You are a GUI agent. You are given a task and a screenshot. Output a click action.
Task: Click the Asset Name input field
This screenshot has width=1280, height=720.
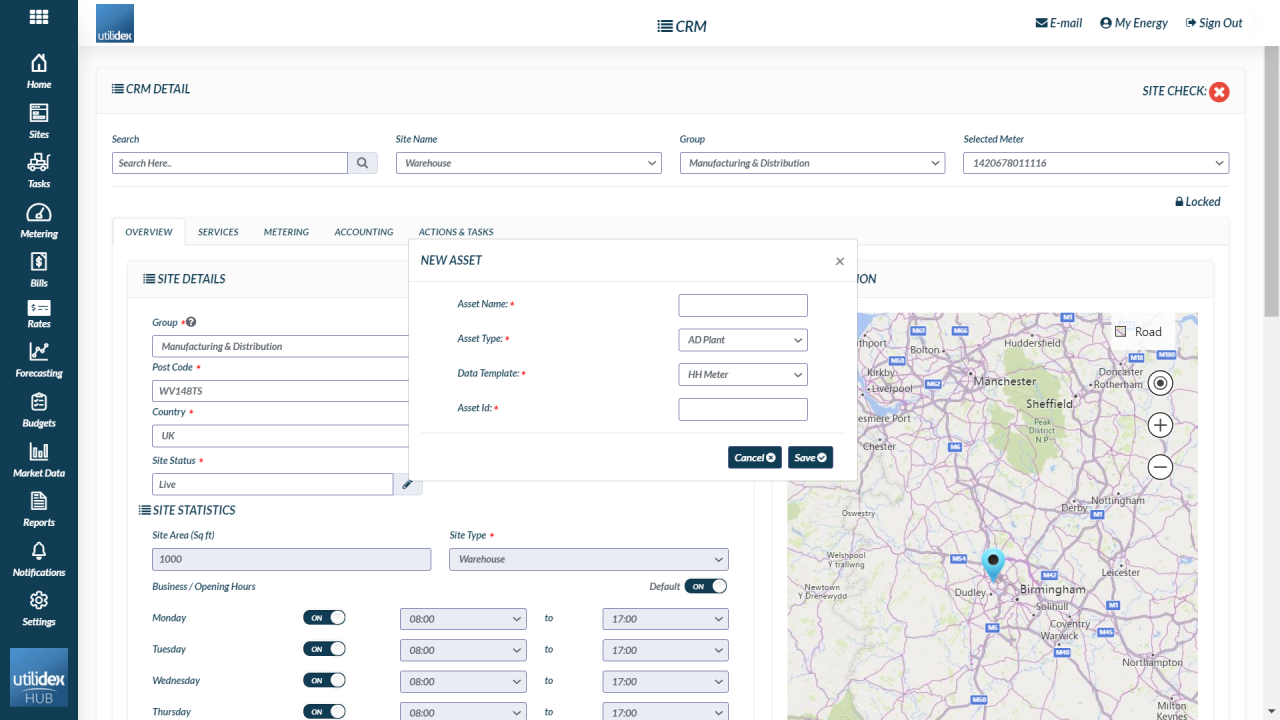pyautogui.click(x=742, y=305)
